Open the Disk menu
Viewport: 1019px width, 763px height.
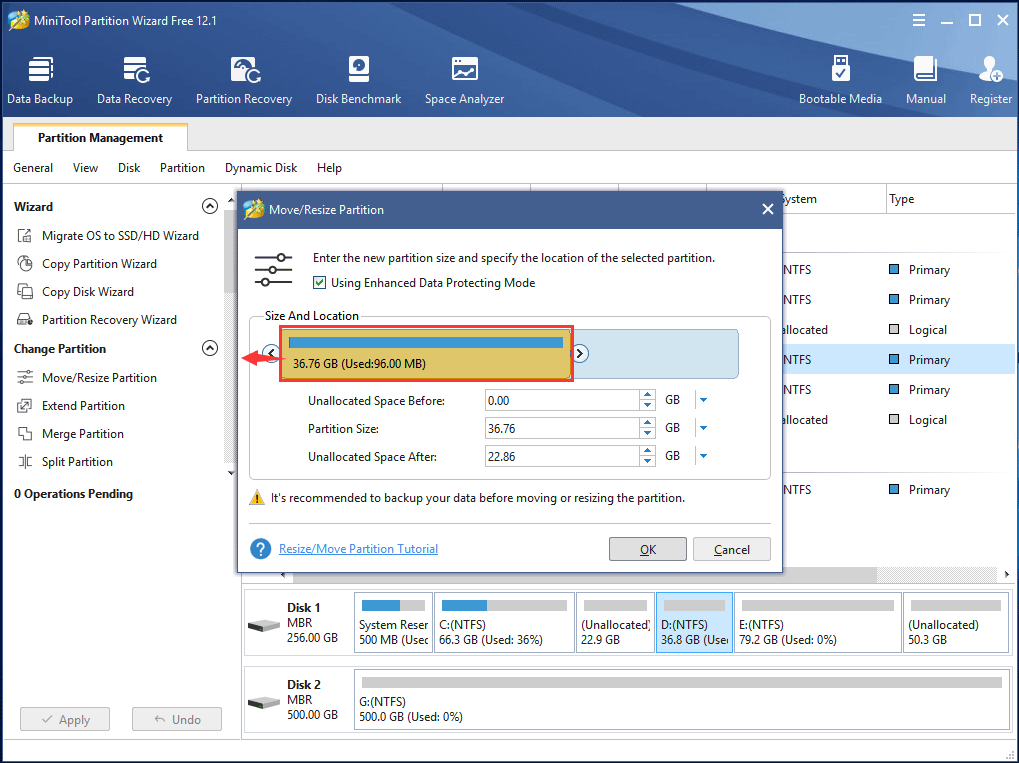pyautogui.click(x=129, y=168)
